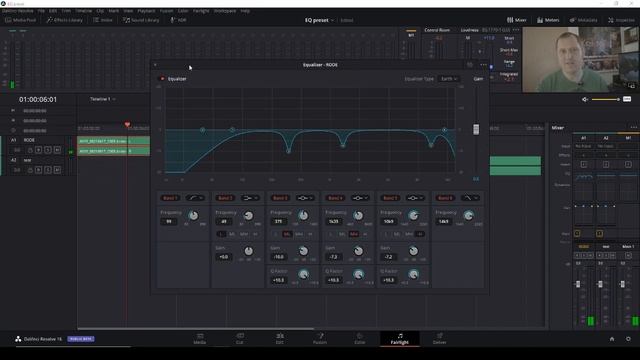Viewport: 640px width, 360px height.
Task: Open Band 4 filter shape dropdown
Action: coord(360,198)
